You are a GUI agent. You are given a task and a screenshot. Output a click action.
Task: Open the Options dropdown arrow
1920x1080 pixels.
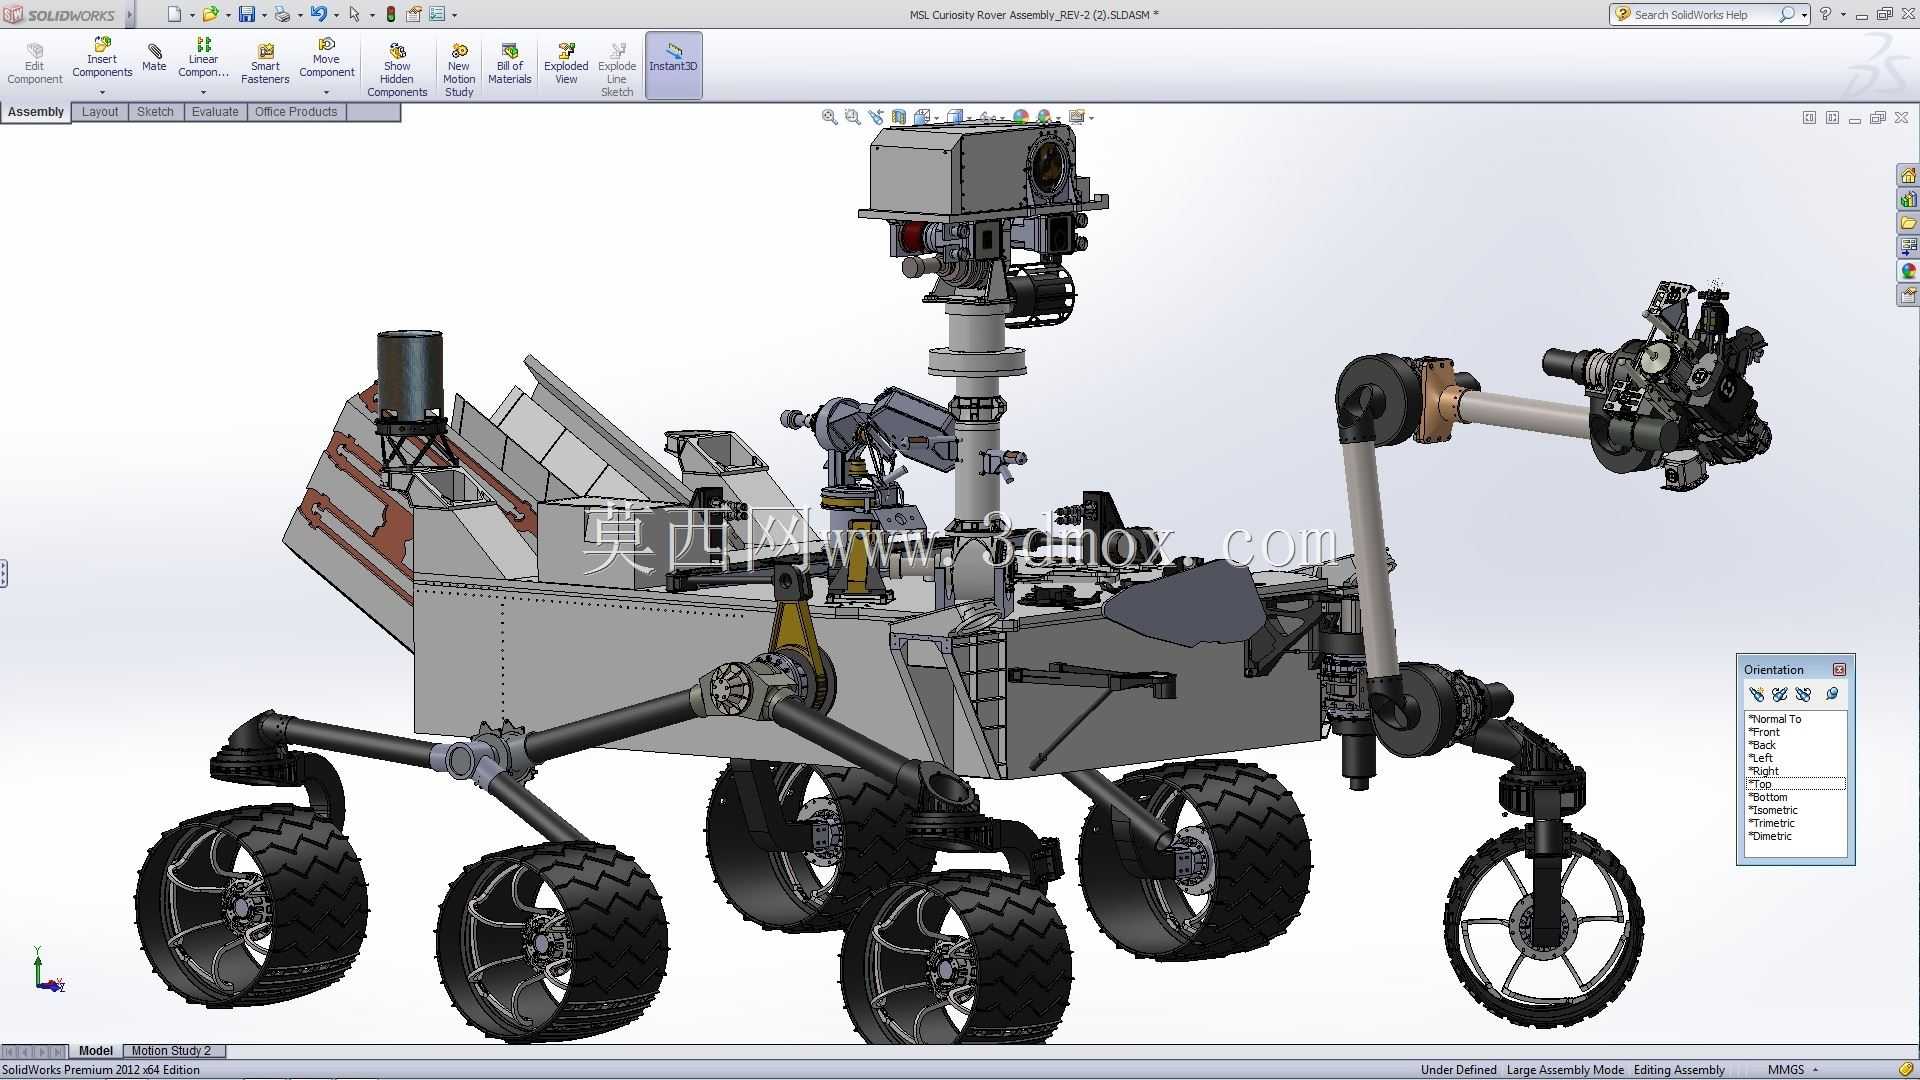click(455, 15)
